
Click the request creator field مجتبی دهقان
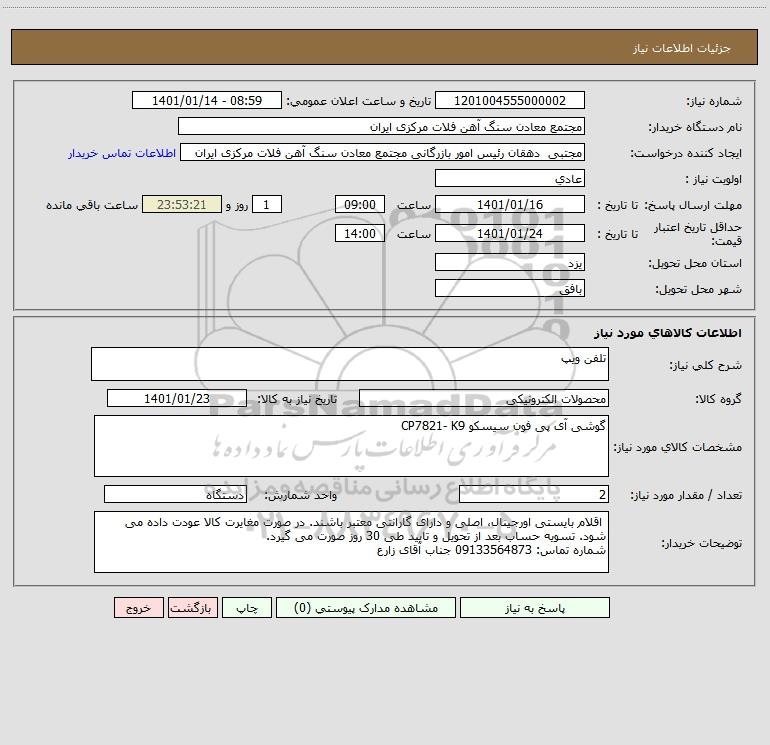pyautogui.click(x=383, y=153)
